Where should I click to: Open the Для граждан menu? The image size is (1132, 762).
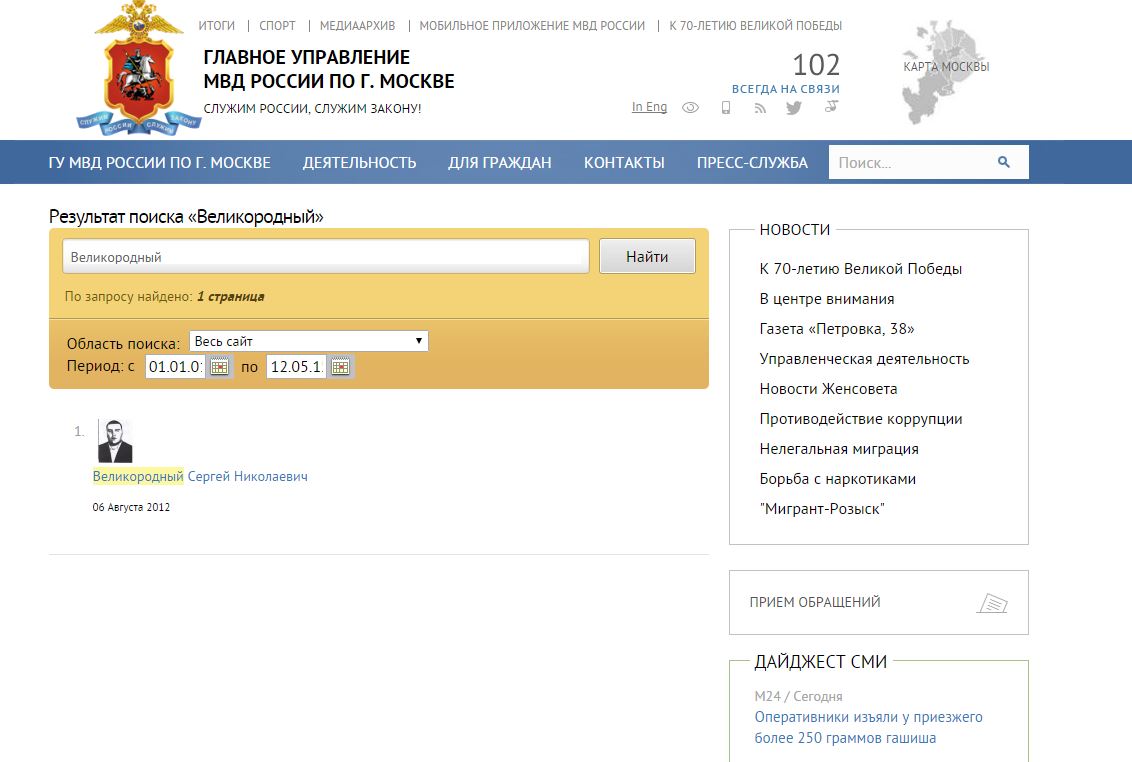500,163
